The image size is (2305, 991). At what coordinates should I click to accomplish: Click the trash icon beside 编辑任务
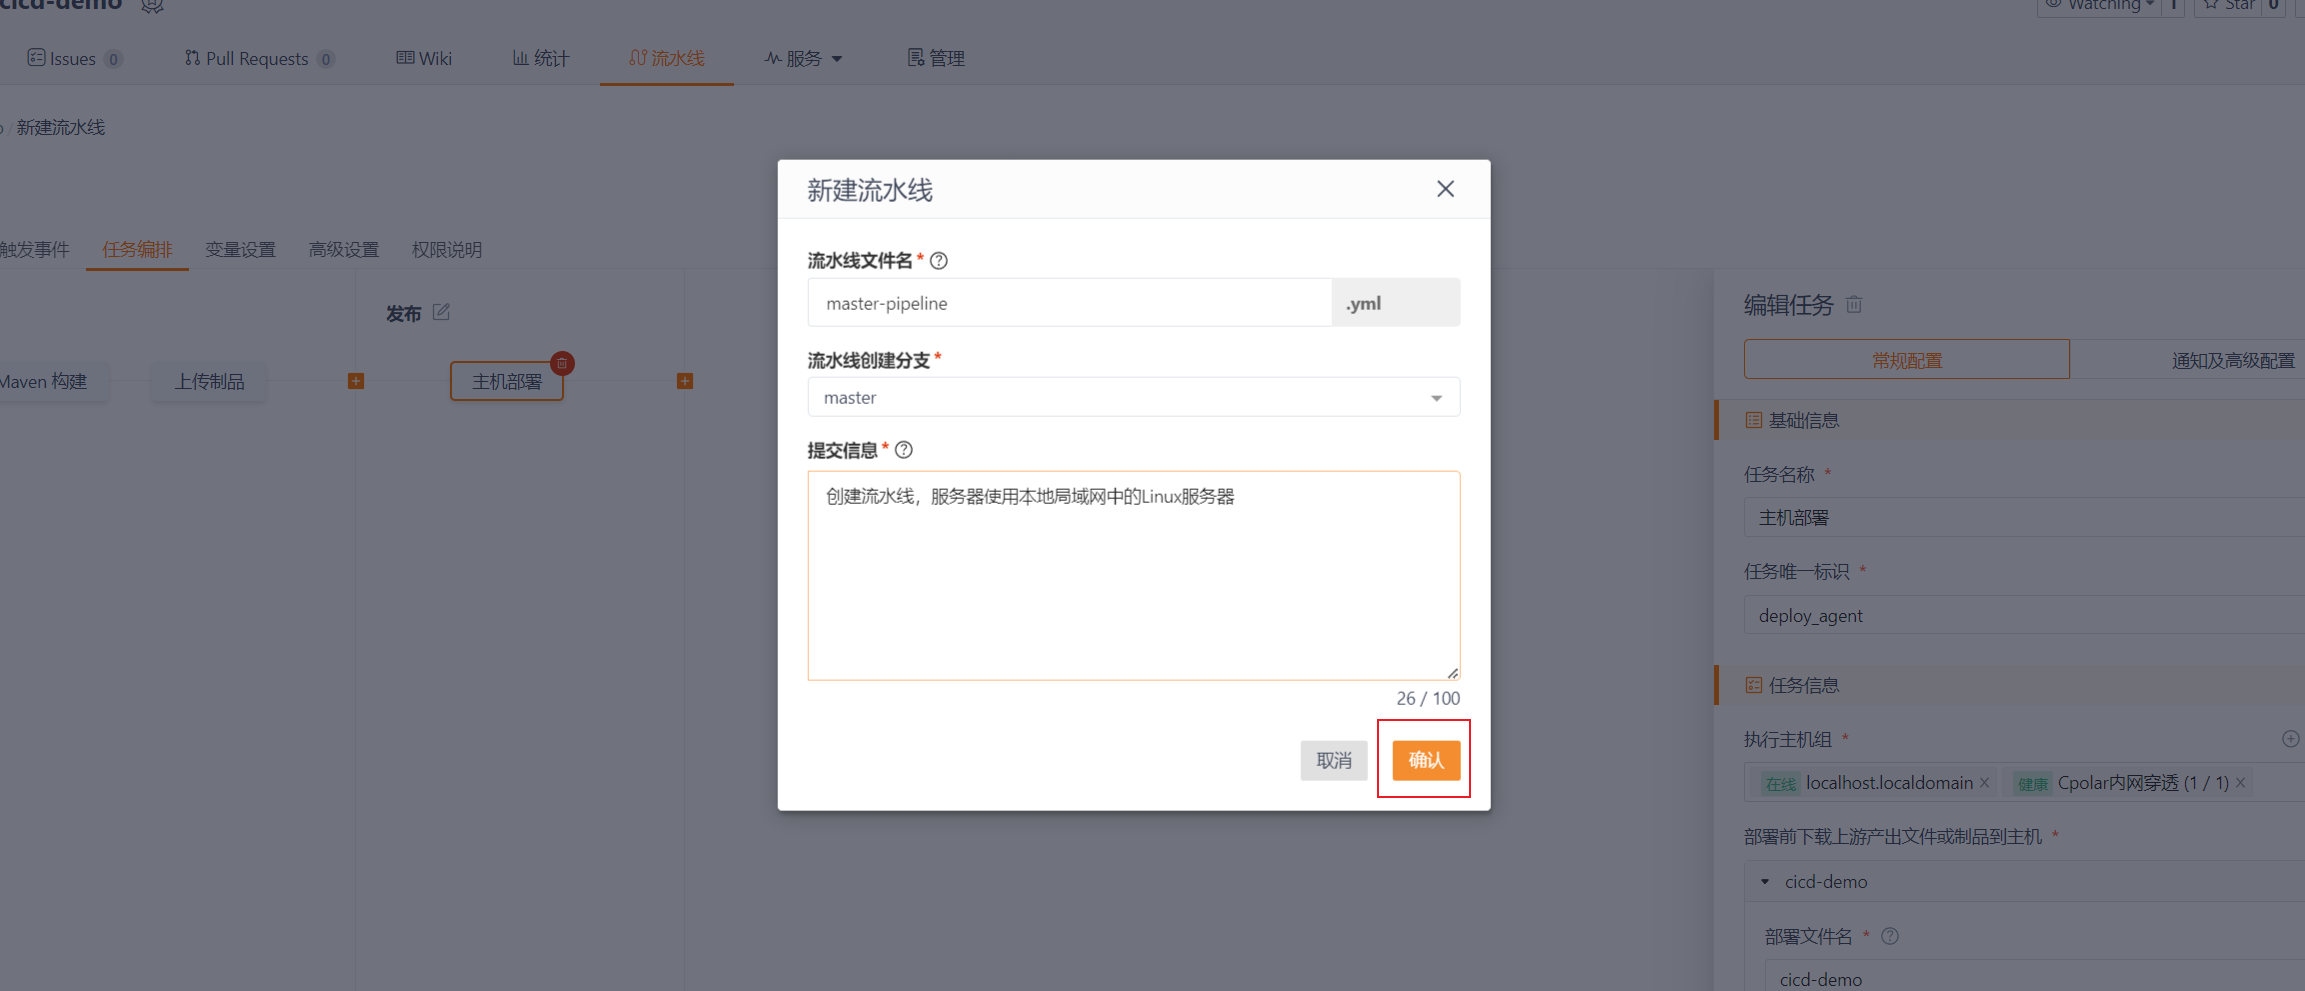point(1854,304)
